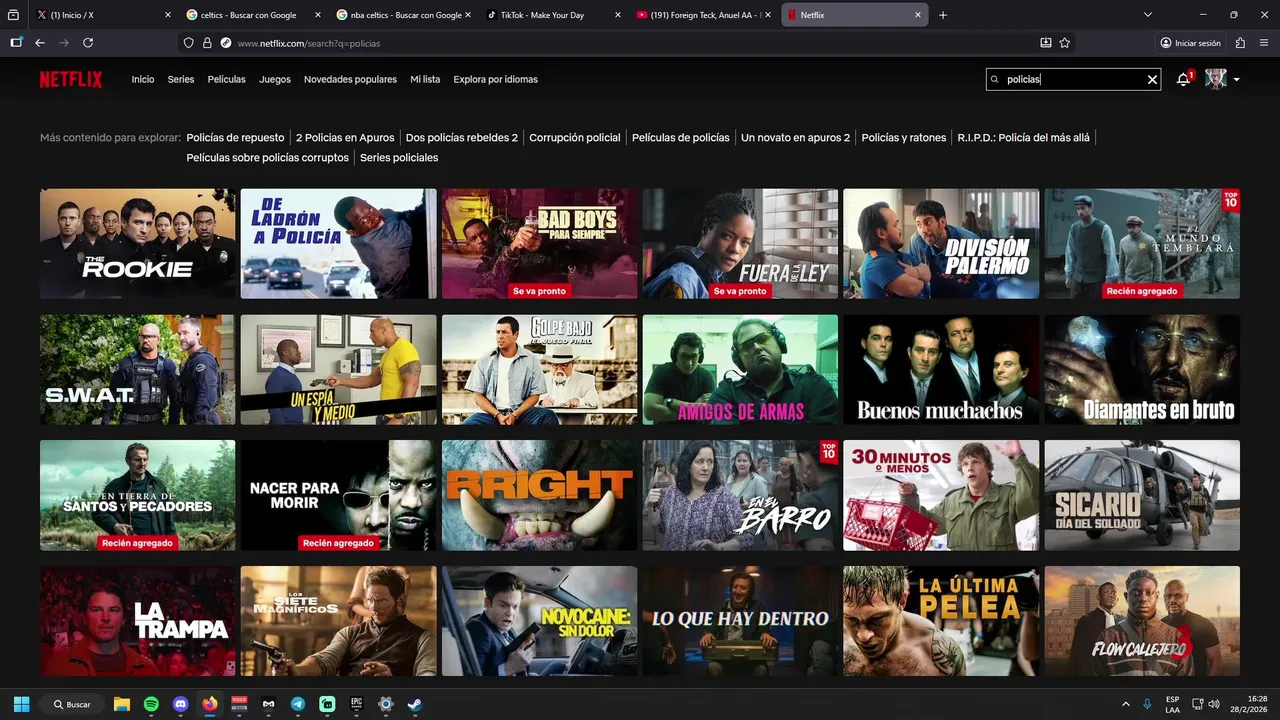1280x720 pixels.
Task: Open the Series menu item
Action: click(x=181, y=79)
